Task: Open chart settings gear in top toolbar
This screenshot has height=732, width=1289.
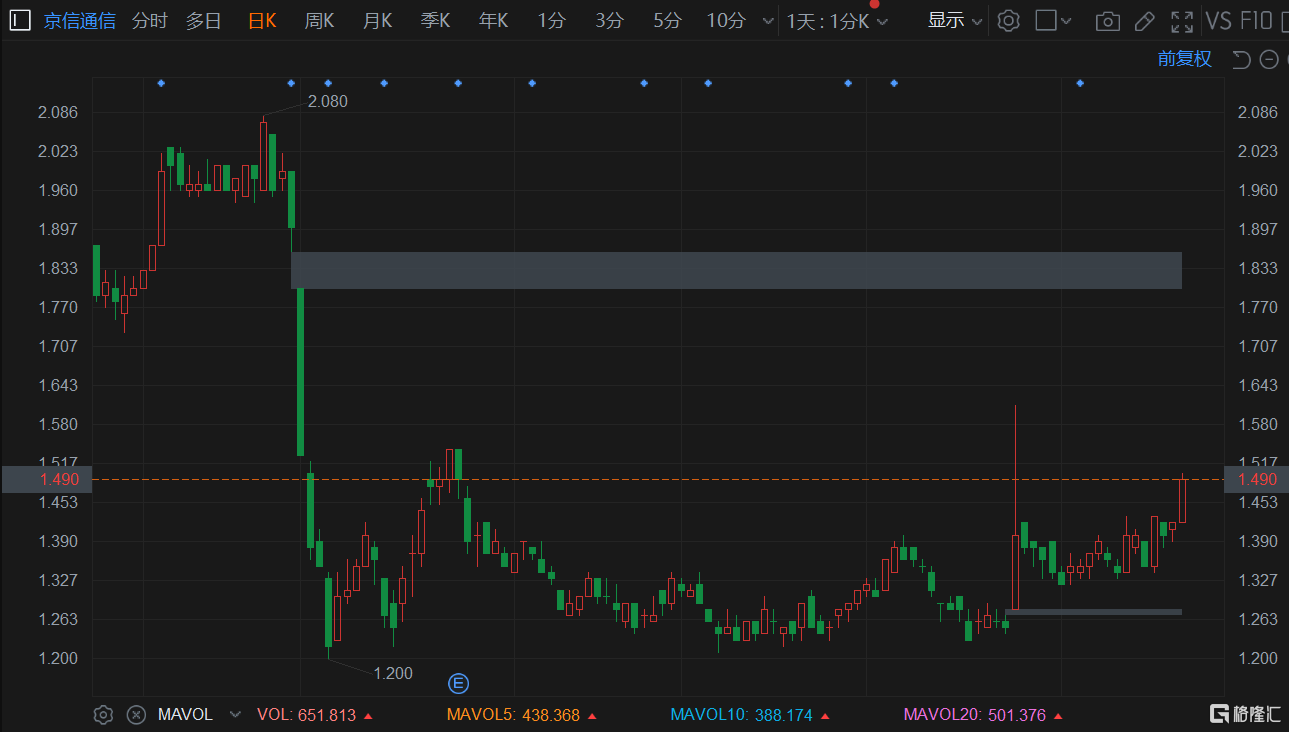Action: click(1008, 20)
